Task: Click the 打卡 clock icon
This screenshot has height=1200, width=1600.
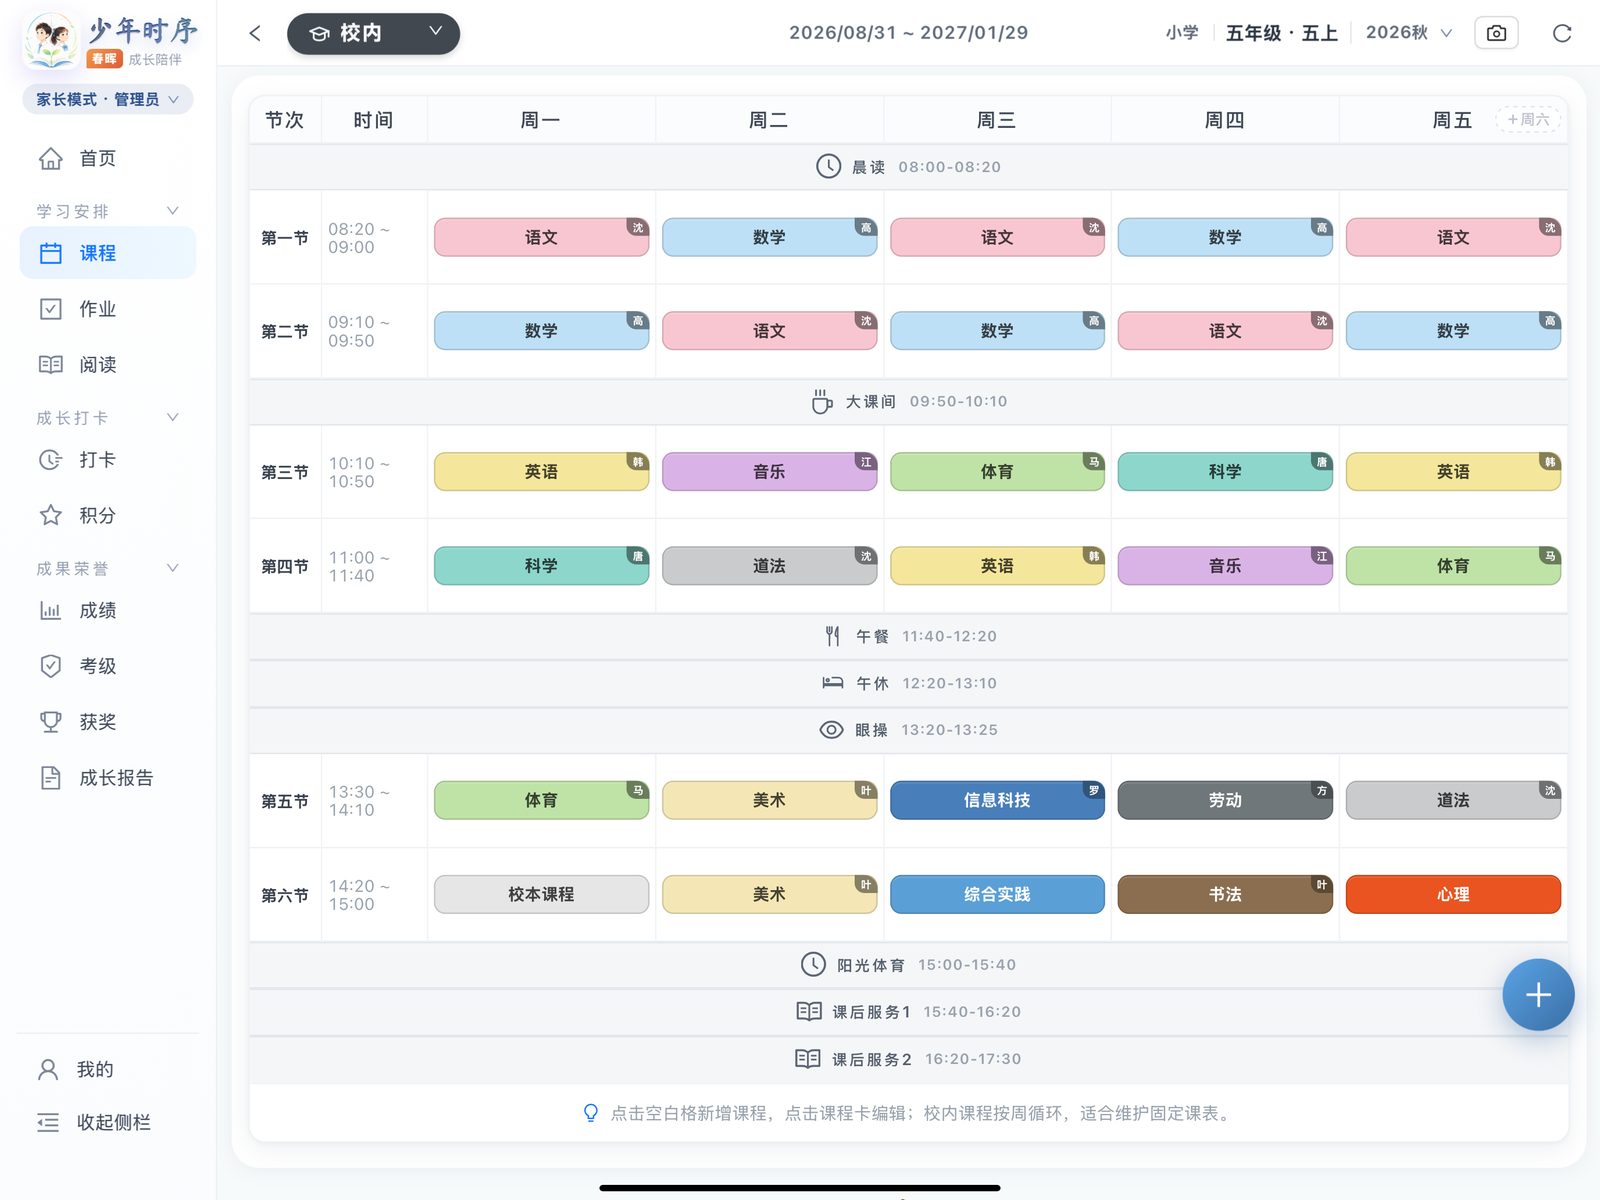Action: click(50, 460)
